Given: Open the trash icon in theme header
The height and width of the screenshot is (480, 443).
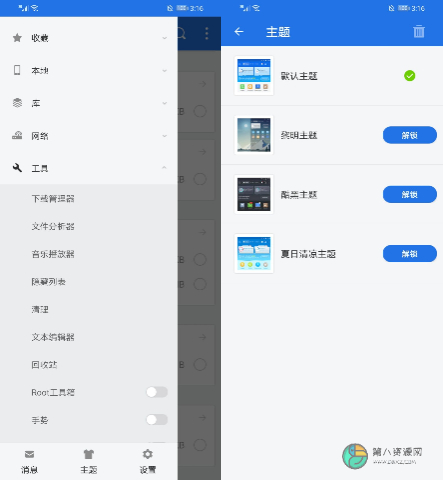Looking at the screenshot, I should (x=419, y=32).
